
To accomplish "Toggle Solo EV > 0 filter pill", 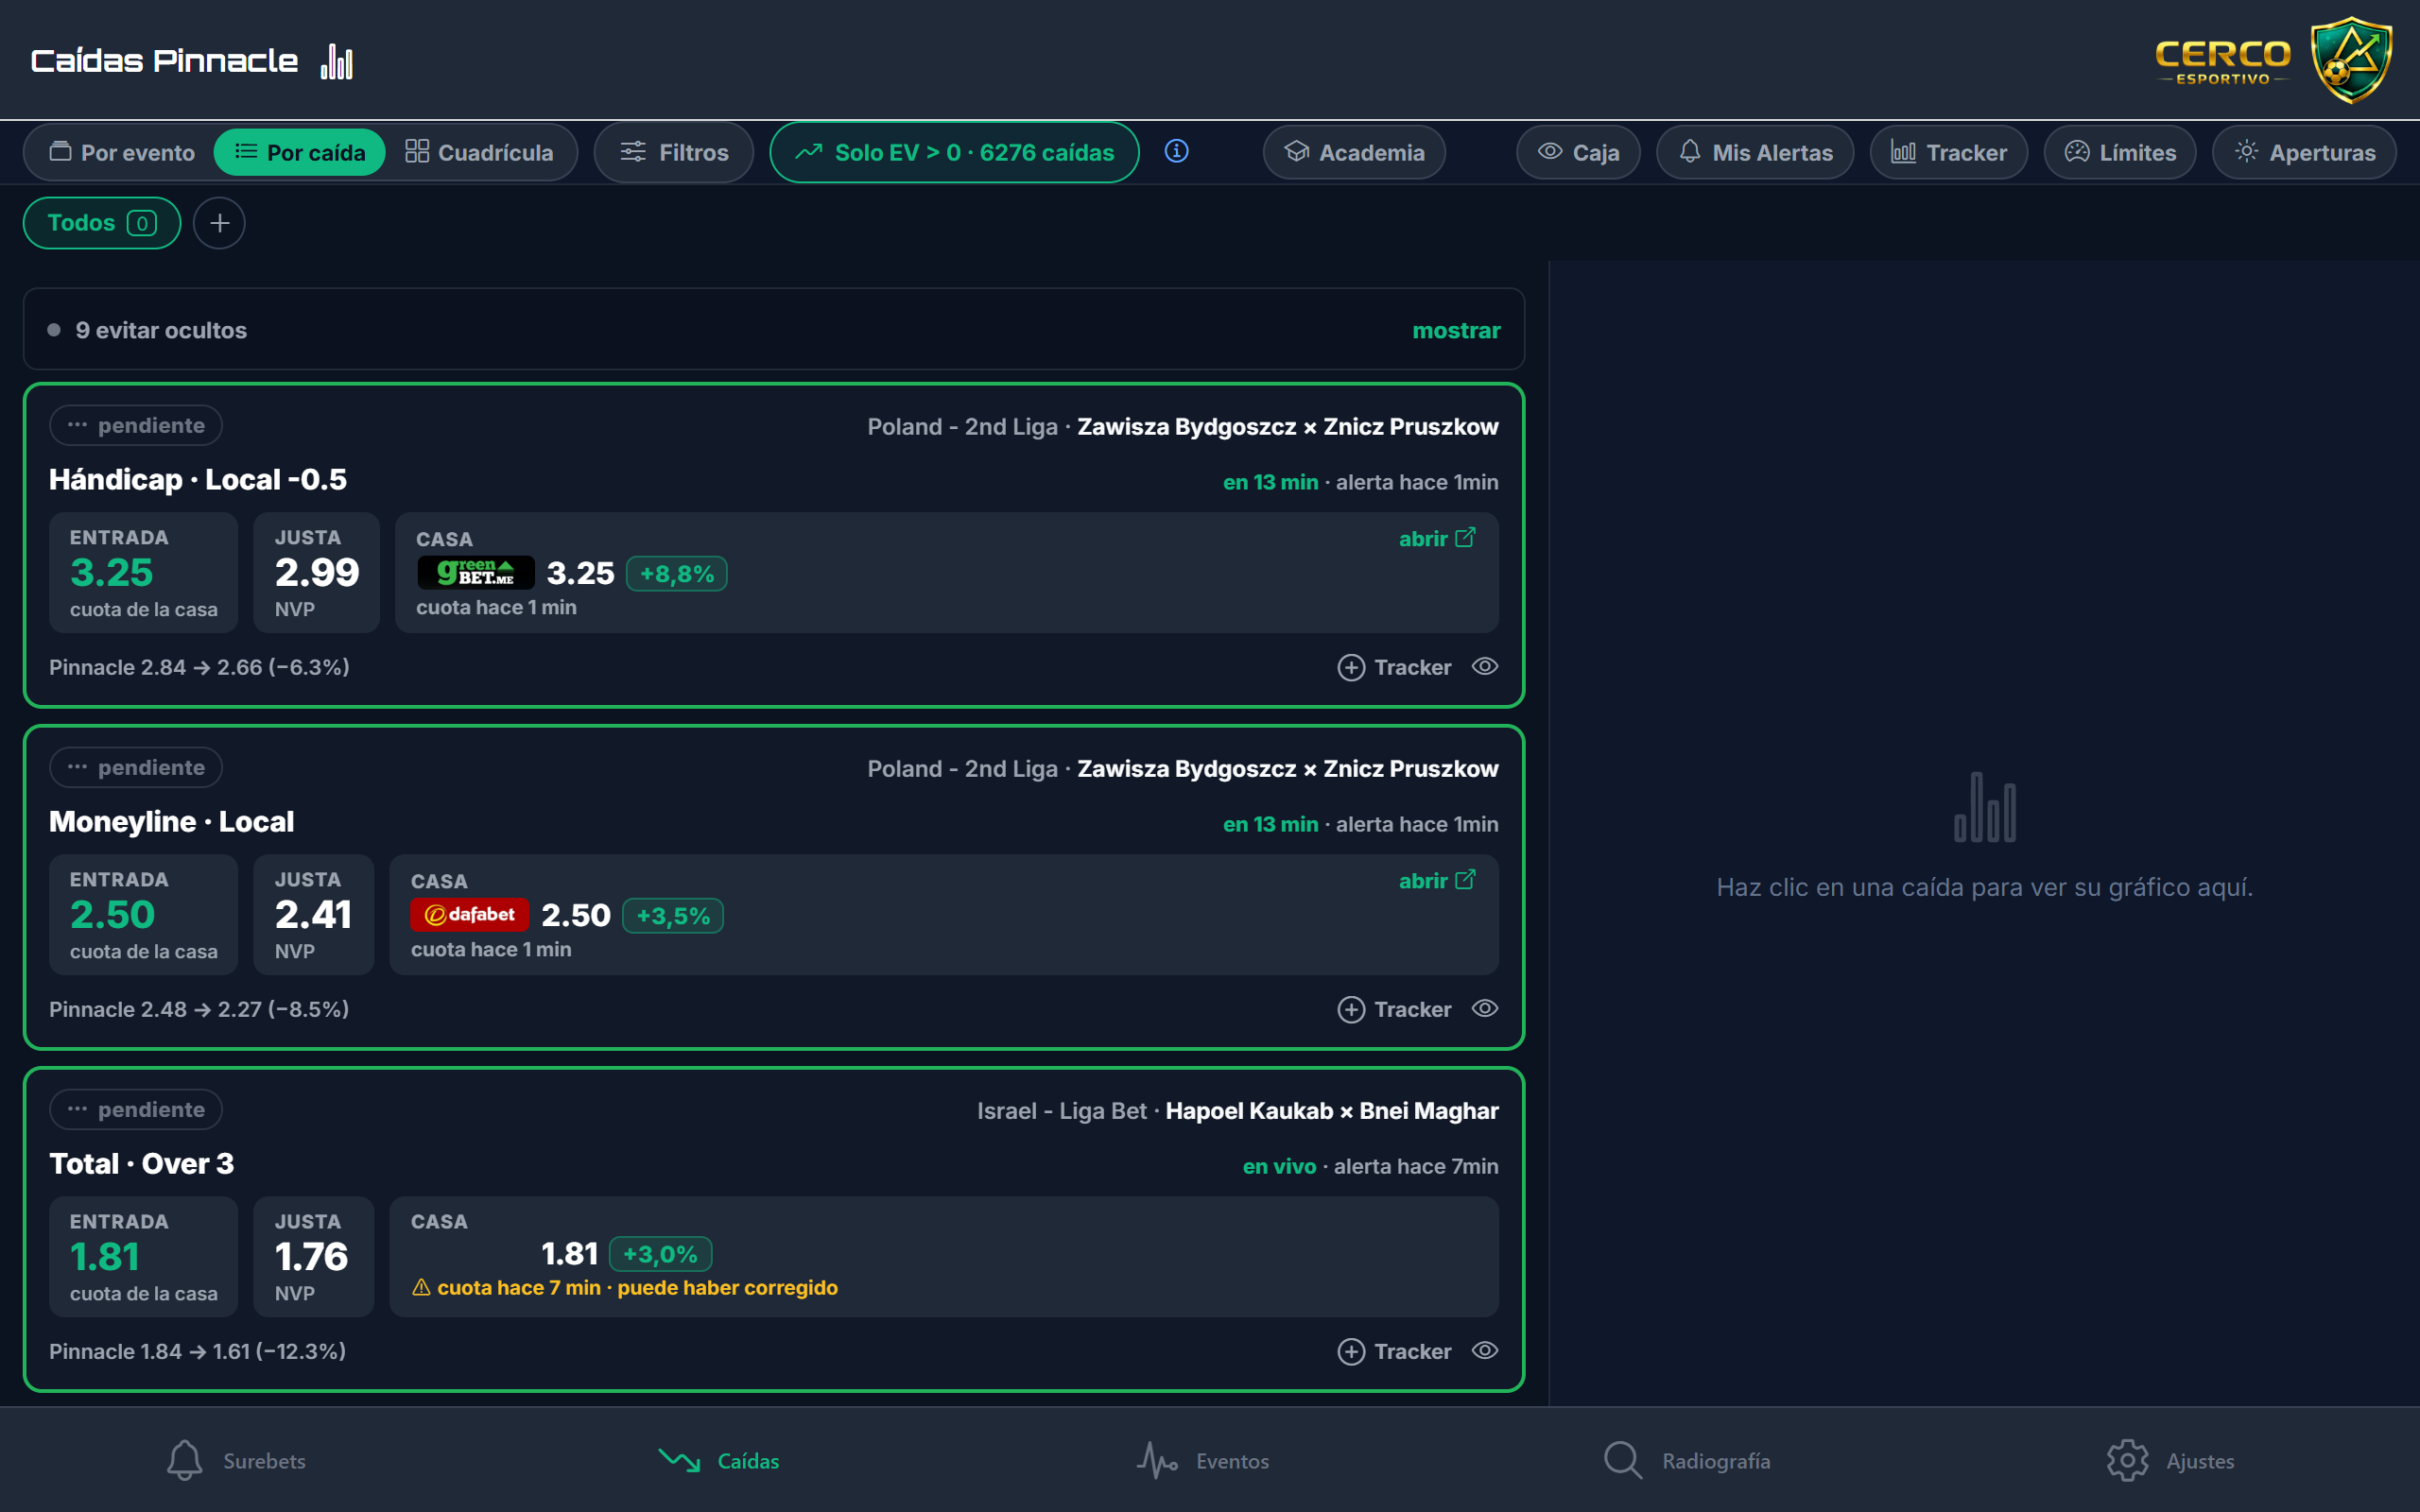I will pyautogui.click(x=954, y=152).
